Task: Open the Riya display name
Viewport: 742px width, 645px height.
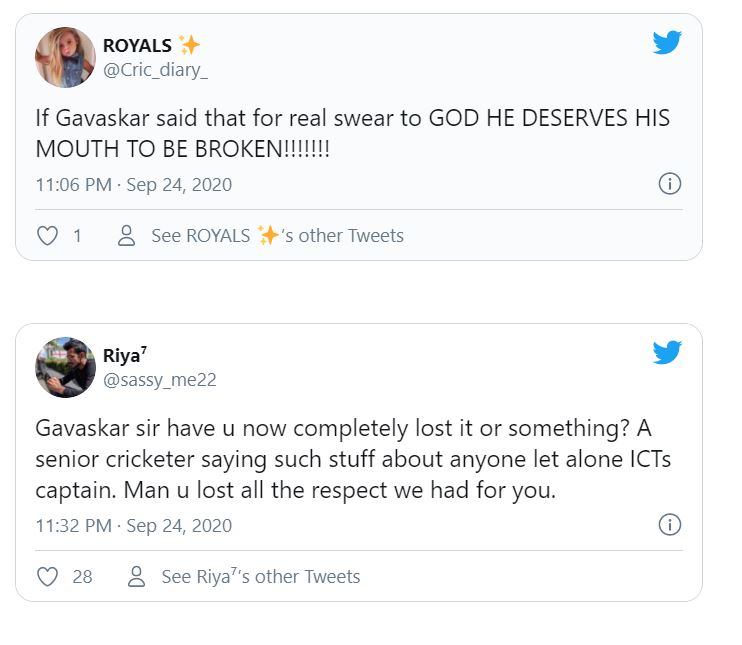Action: tap(125, 355)
